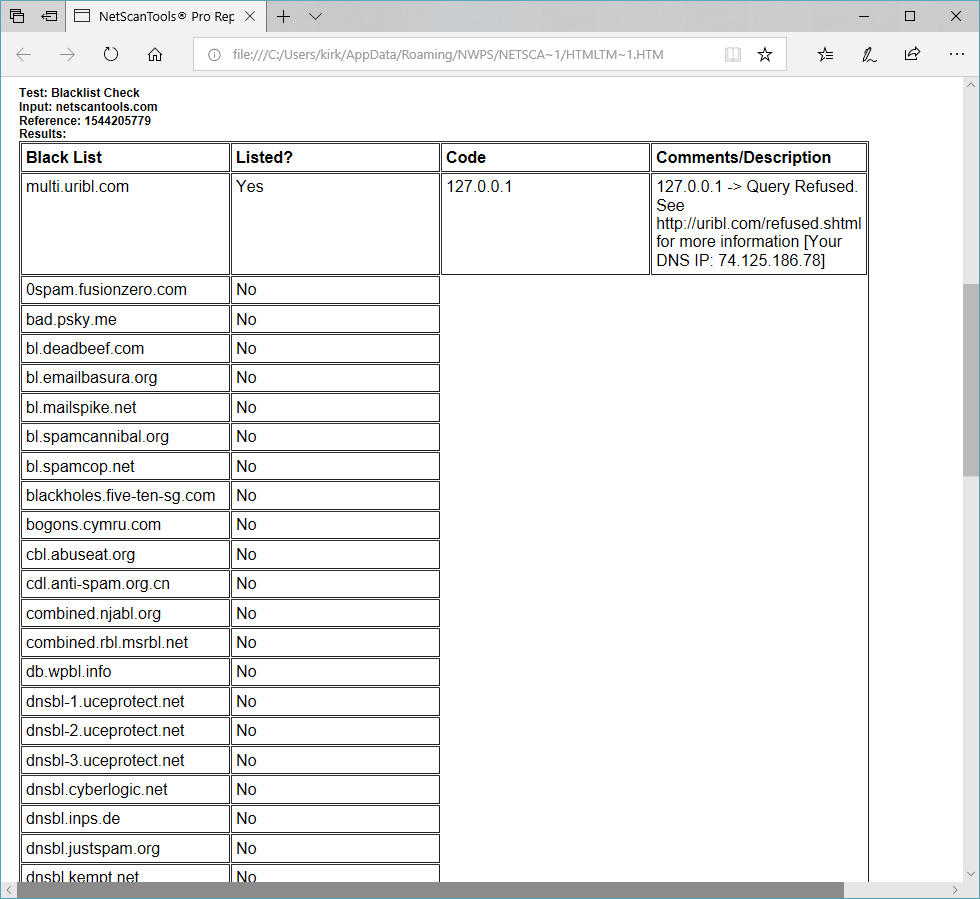Add notes with the pen icon

click(869, 54)
